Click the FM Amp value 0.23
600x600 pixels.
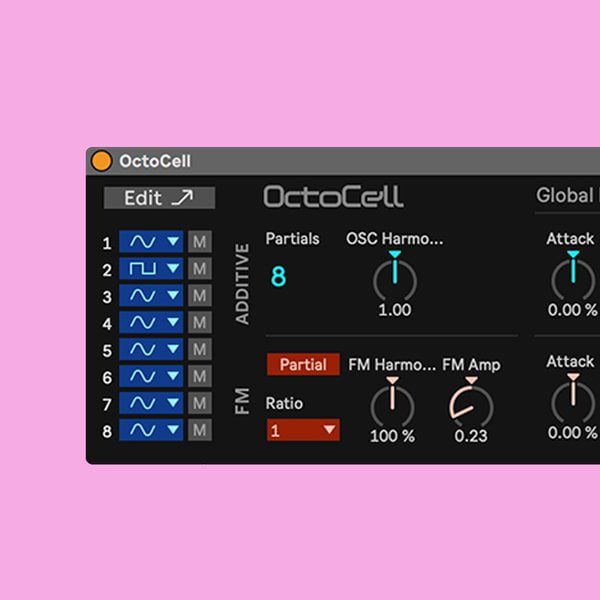click(471, 436)
